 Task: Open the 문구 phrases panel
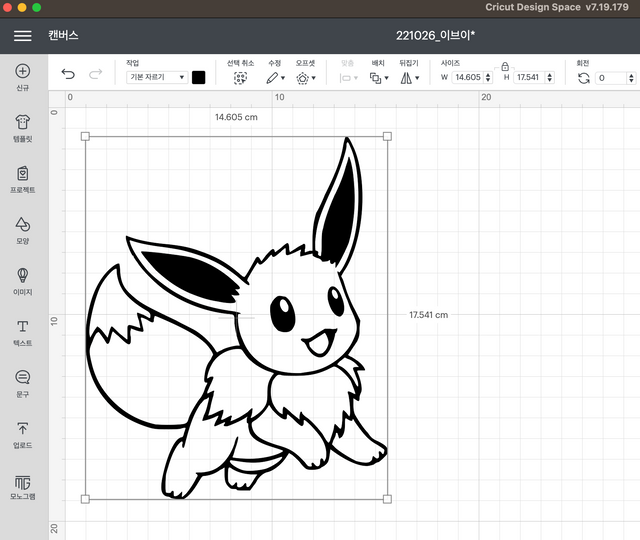pos(22,384)
